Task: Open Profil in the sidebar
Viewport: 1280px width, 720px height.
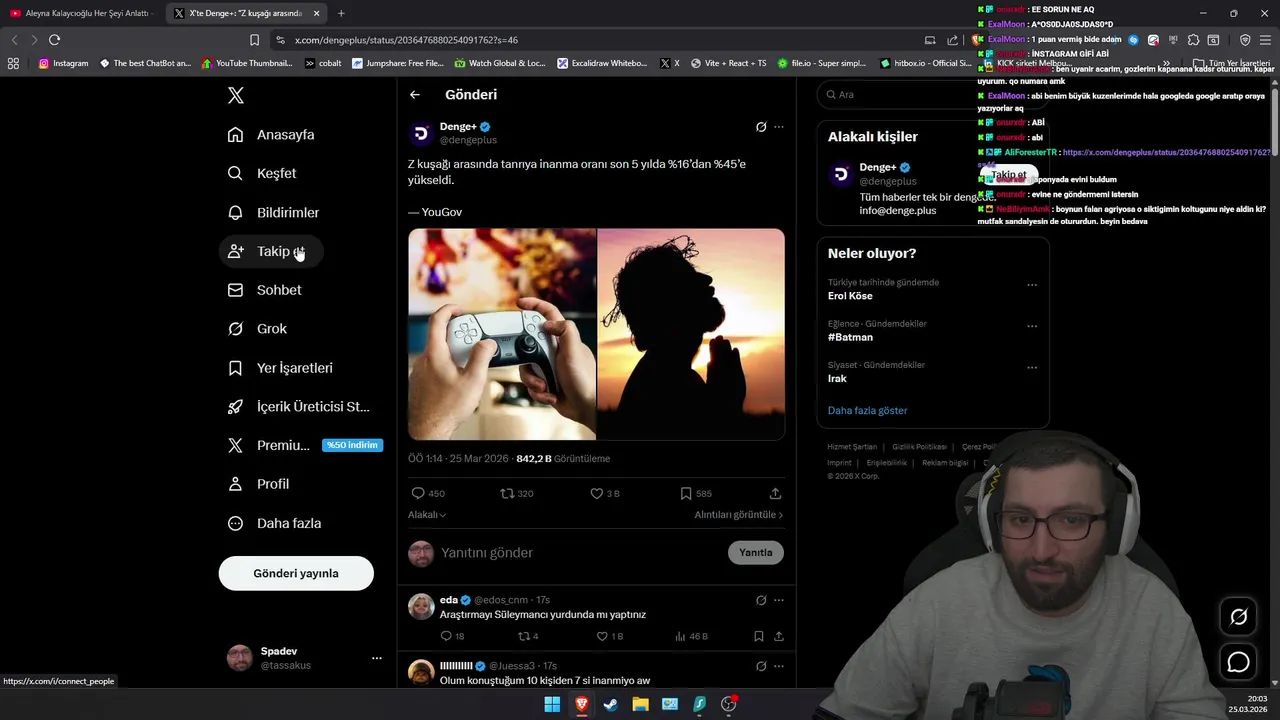Action: [x=258, y=484]
